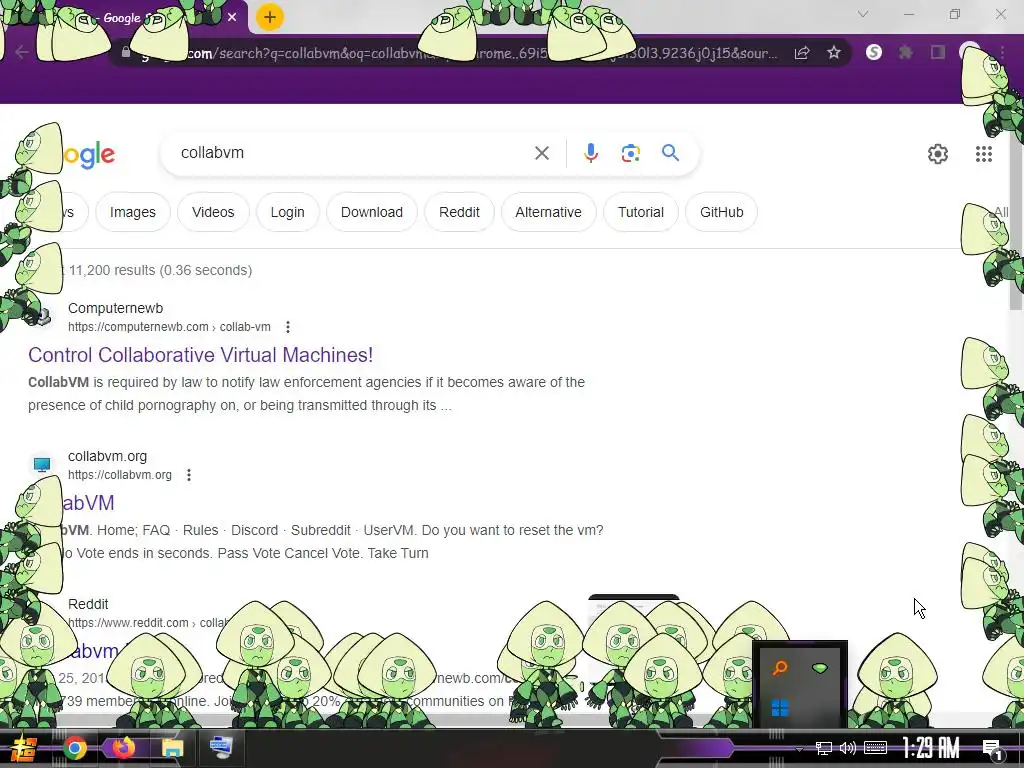
Task: Click the volume speaker icon in tray
Action: [848, 748]
